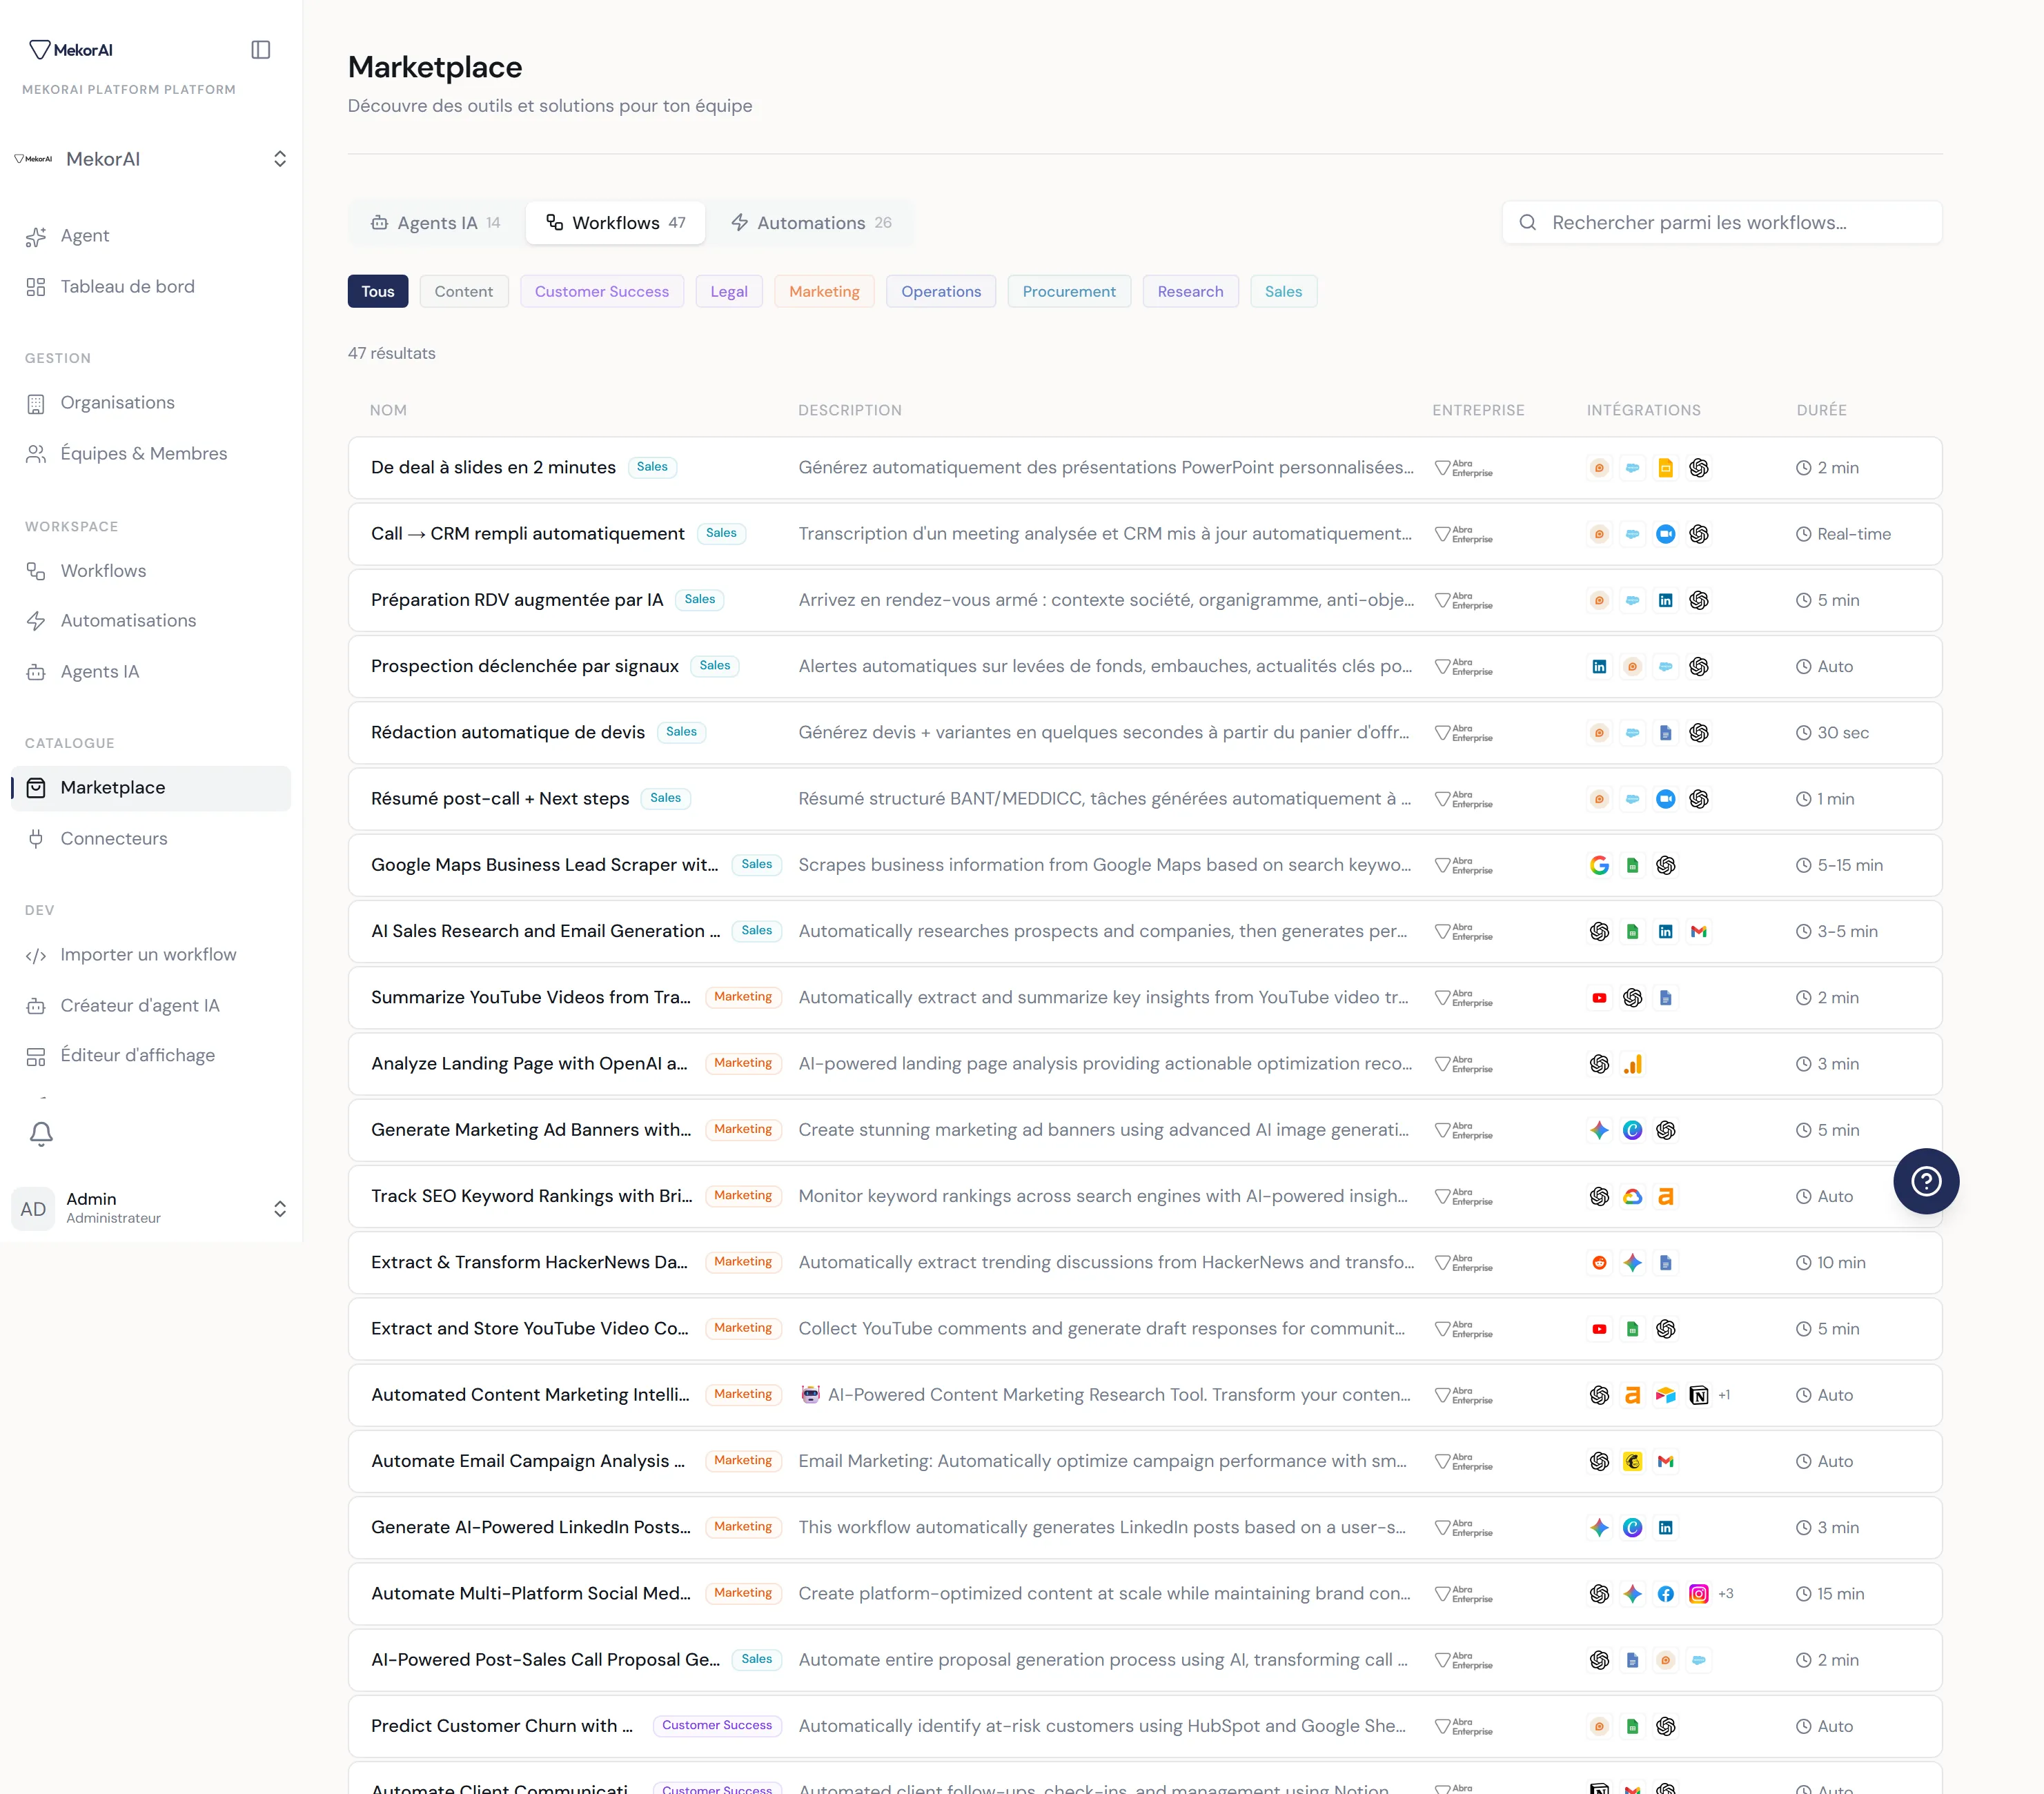Click the Importer un workflow code icon

pyautogui.click(x=36, y=955)
